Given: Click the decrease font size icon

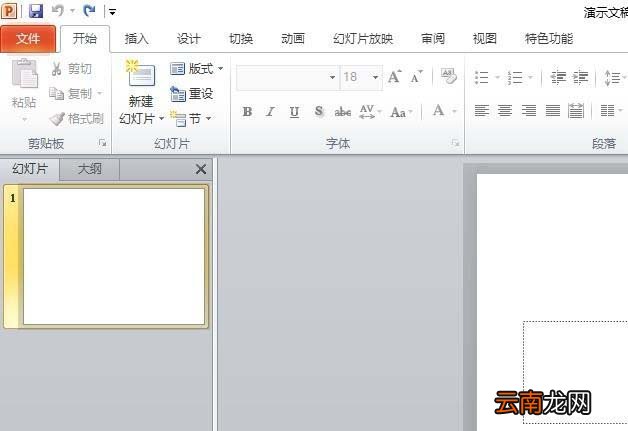Looking at the screenshot, I should [x=417, y=77].
